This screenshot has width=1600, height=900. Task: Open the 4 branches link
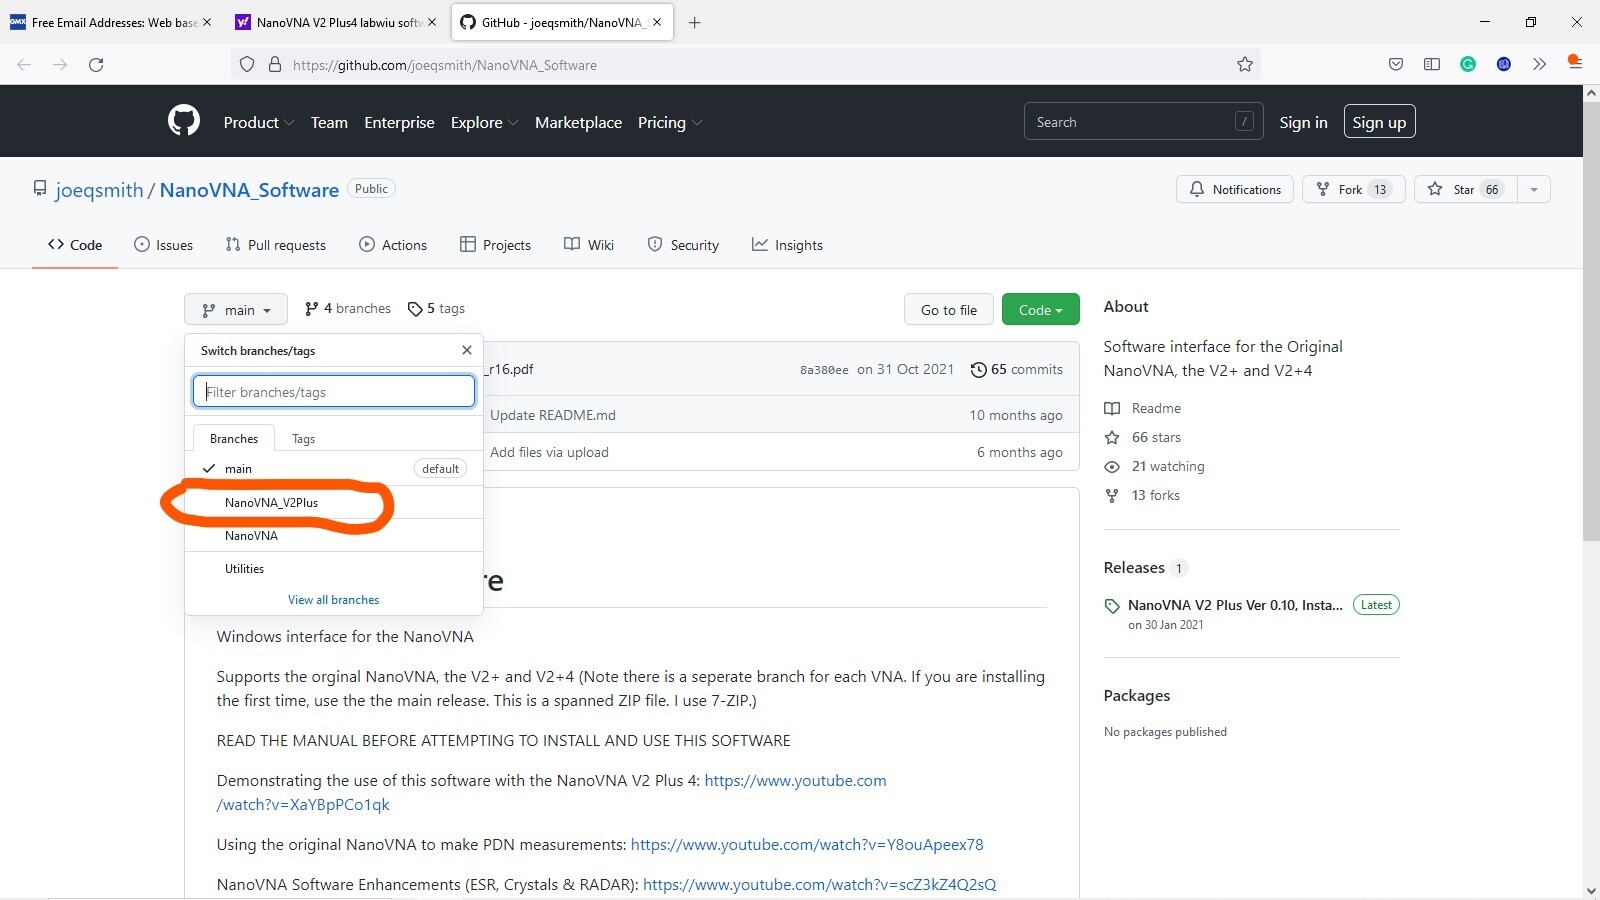pos(348,308)
